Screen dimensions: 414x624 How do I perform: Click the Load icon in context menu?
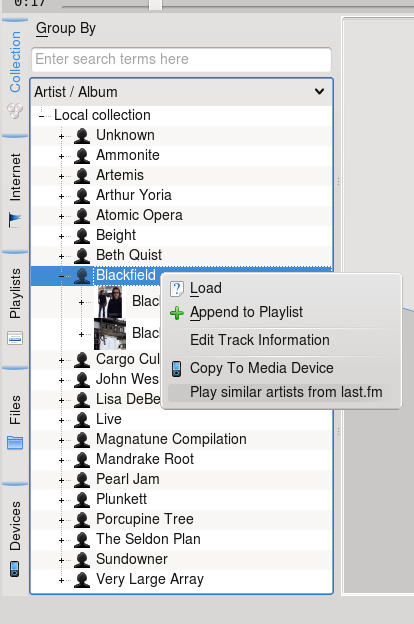point(177,289)
